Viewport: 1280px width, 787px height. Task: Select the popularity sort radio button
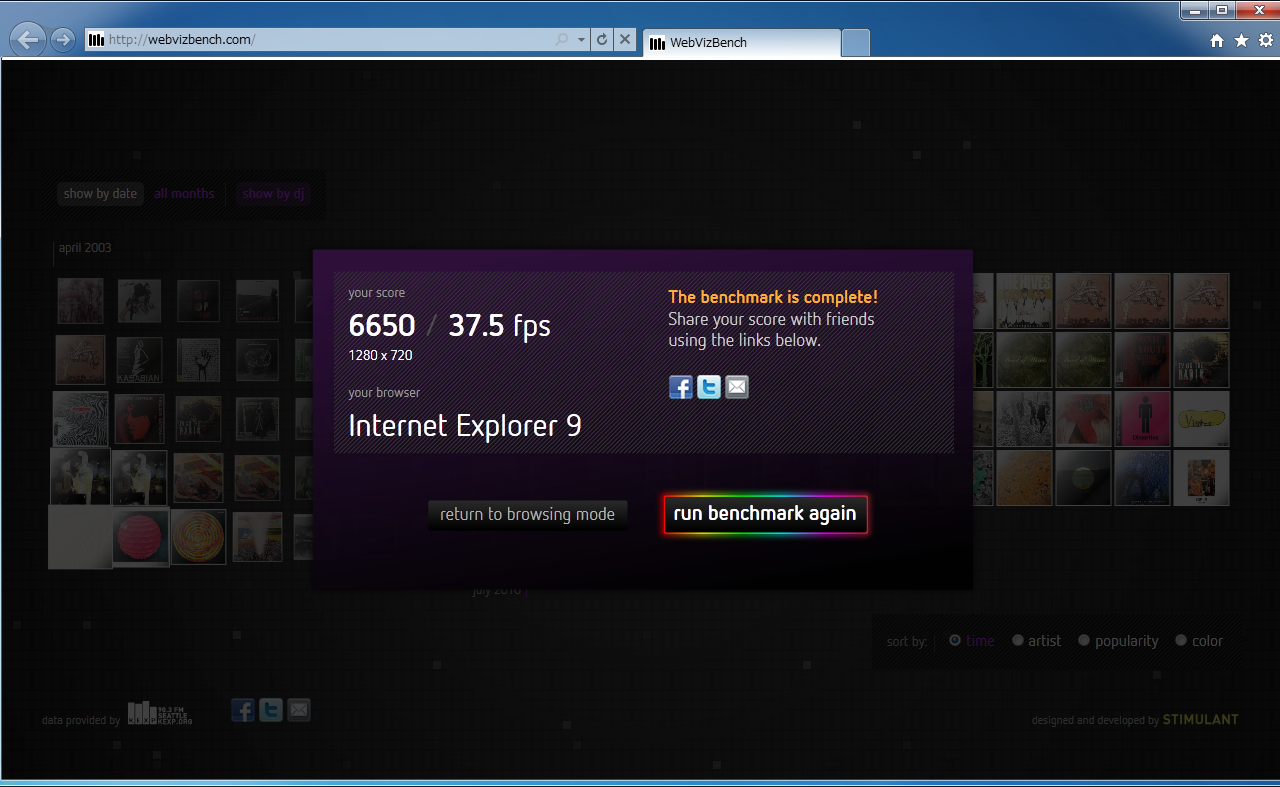coord(1084,641)
